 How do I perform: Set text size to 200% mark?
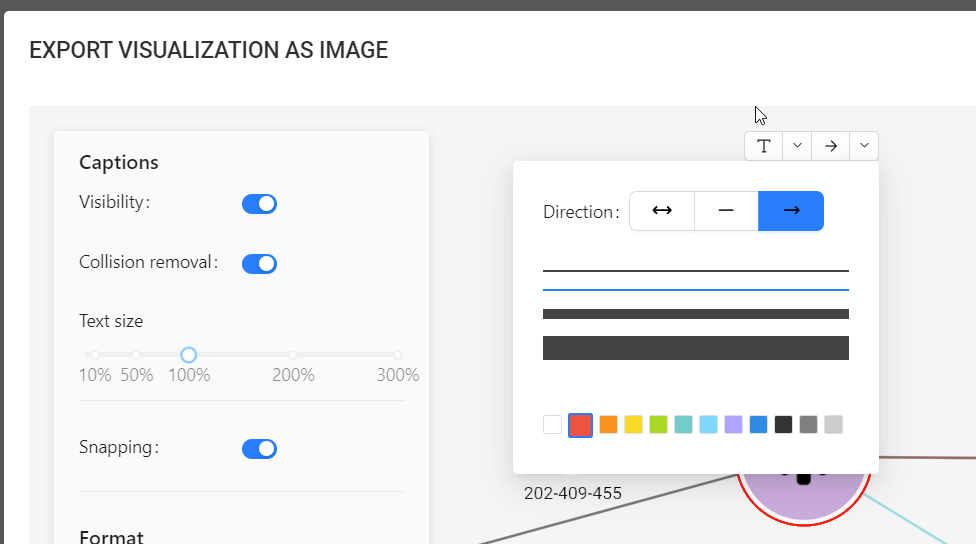click(x=293, y=355)
